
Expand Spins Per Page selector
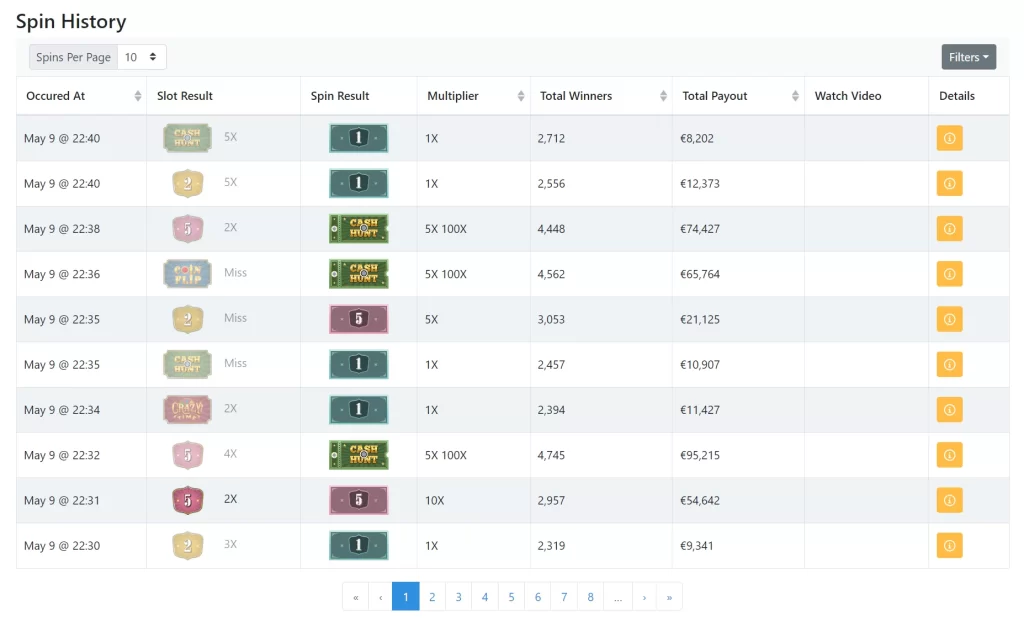[x=142, y=57]
